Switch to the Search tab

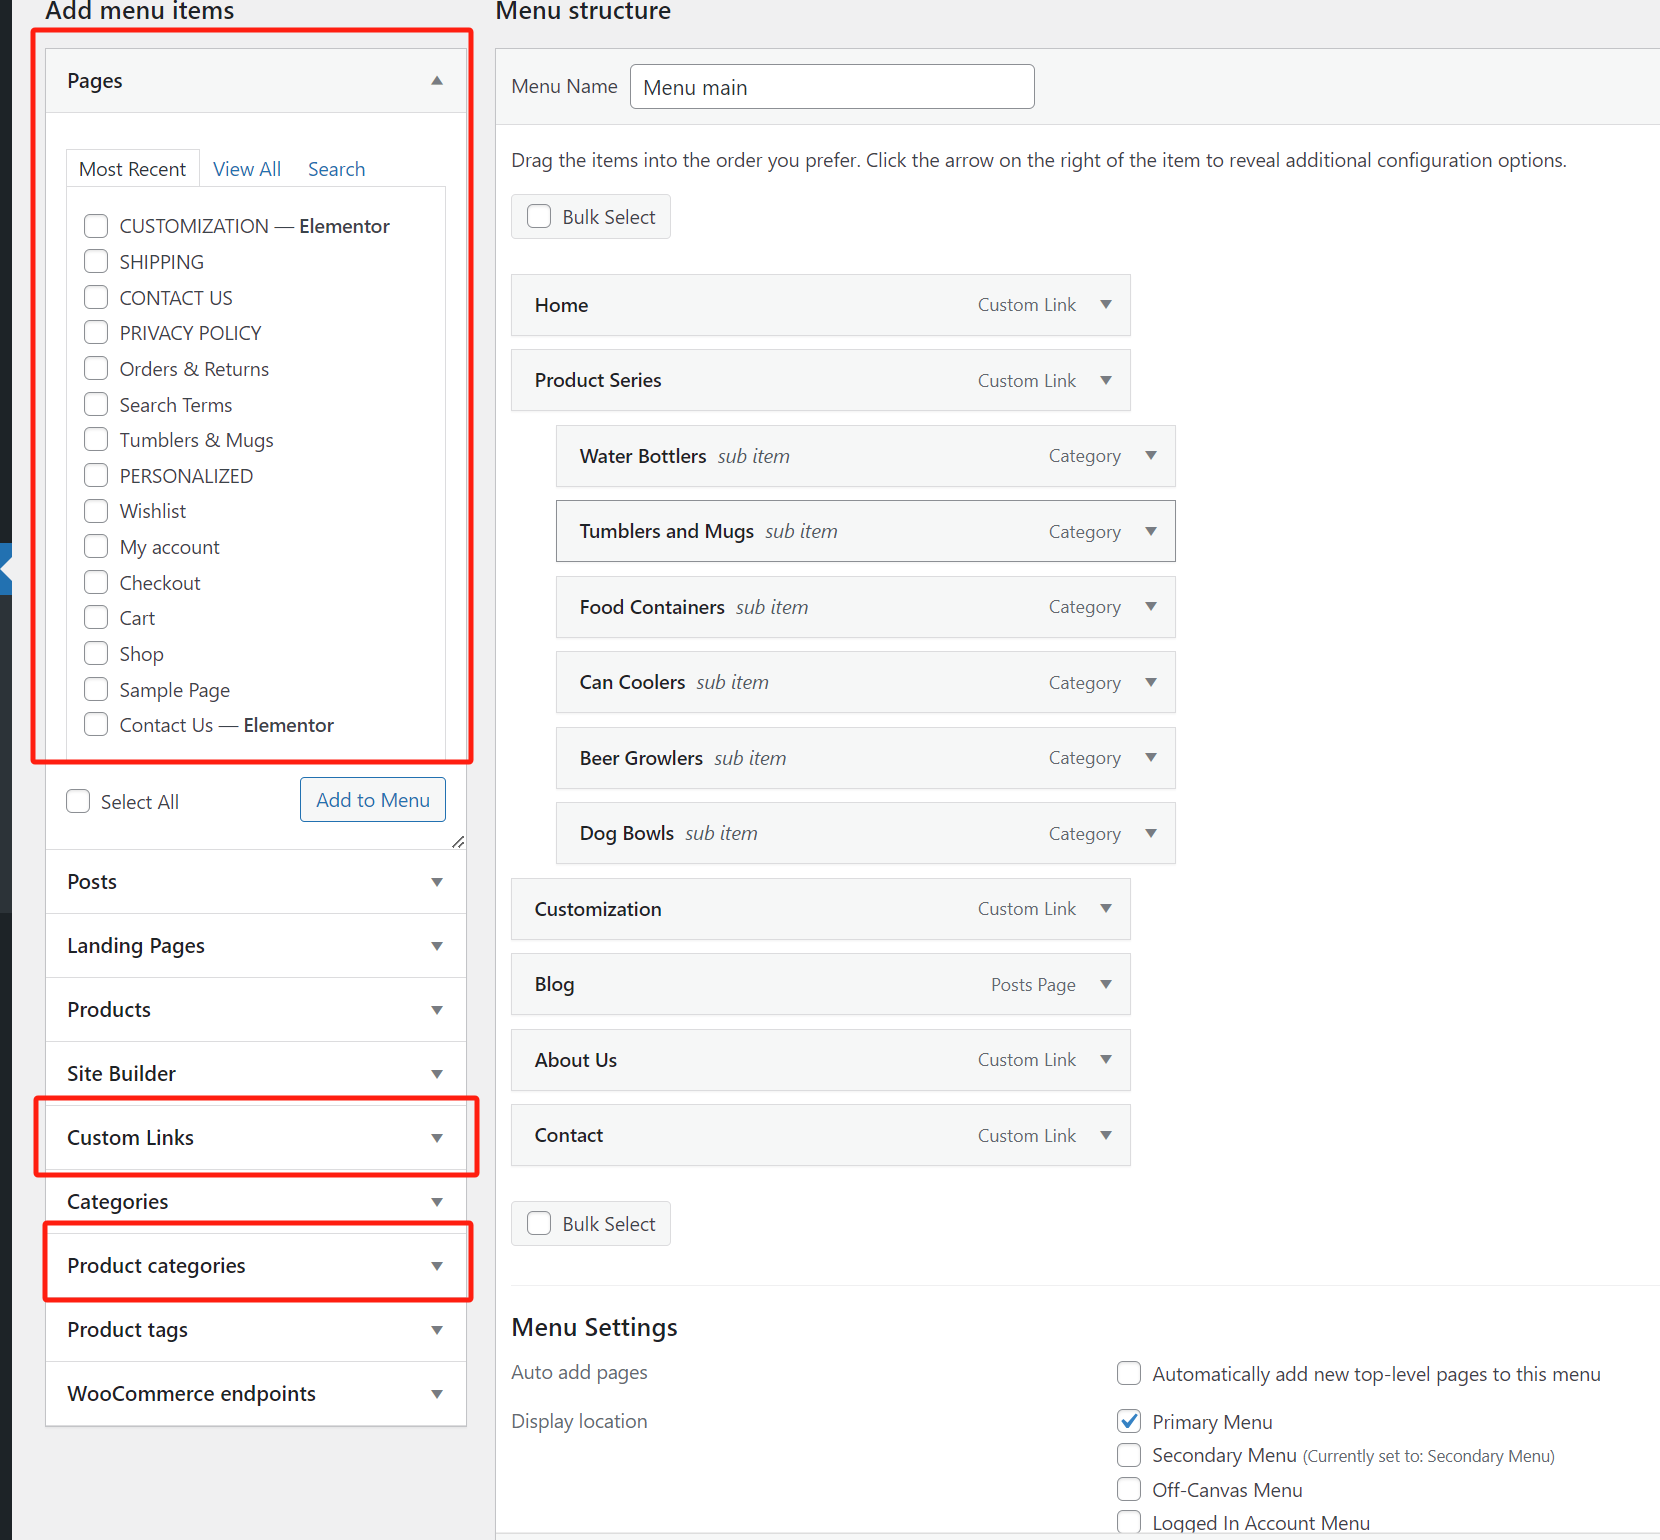pos(336,168)
